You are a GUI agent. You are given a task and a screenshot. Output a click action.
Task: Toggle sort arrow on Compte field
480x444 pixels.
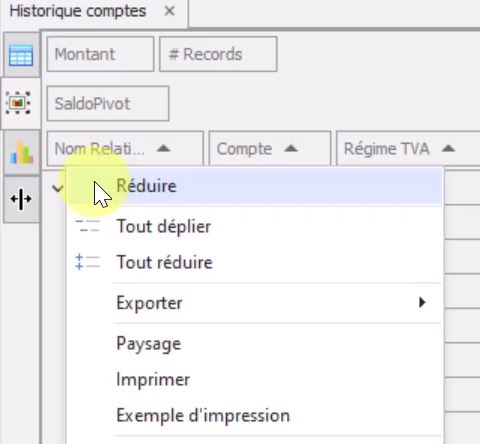pyautogui.click(x=291, y=148)
